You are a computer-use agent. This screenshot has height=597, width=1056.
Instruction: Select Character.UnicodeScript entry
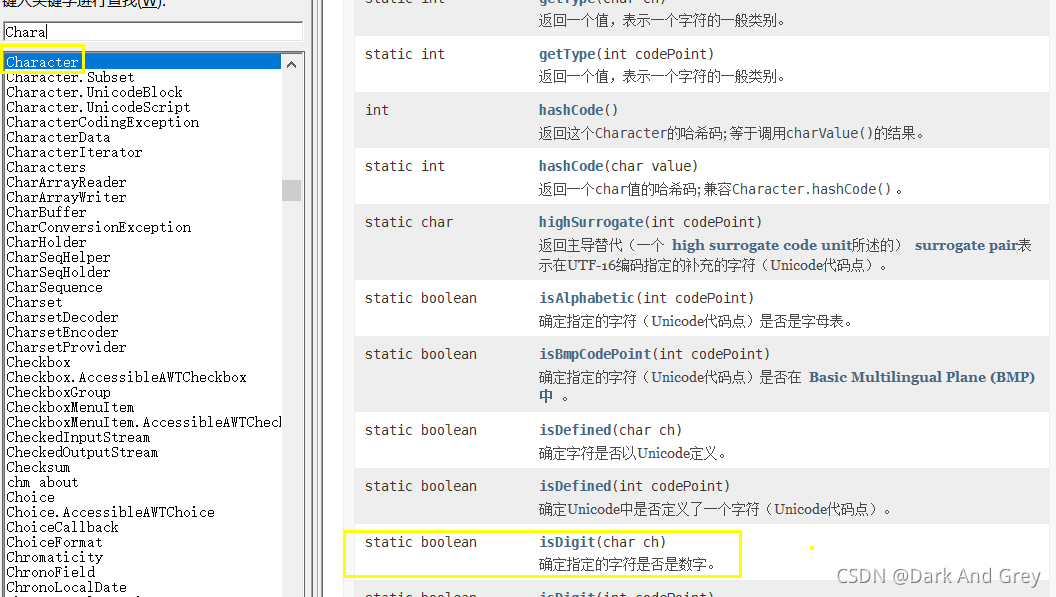[98, 107]
